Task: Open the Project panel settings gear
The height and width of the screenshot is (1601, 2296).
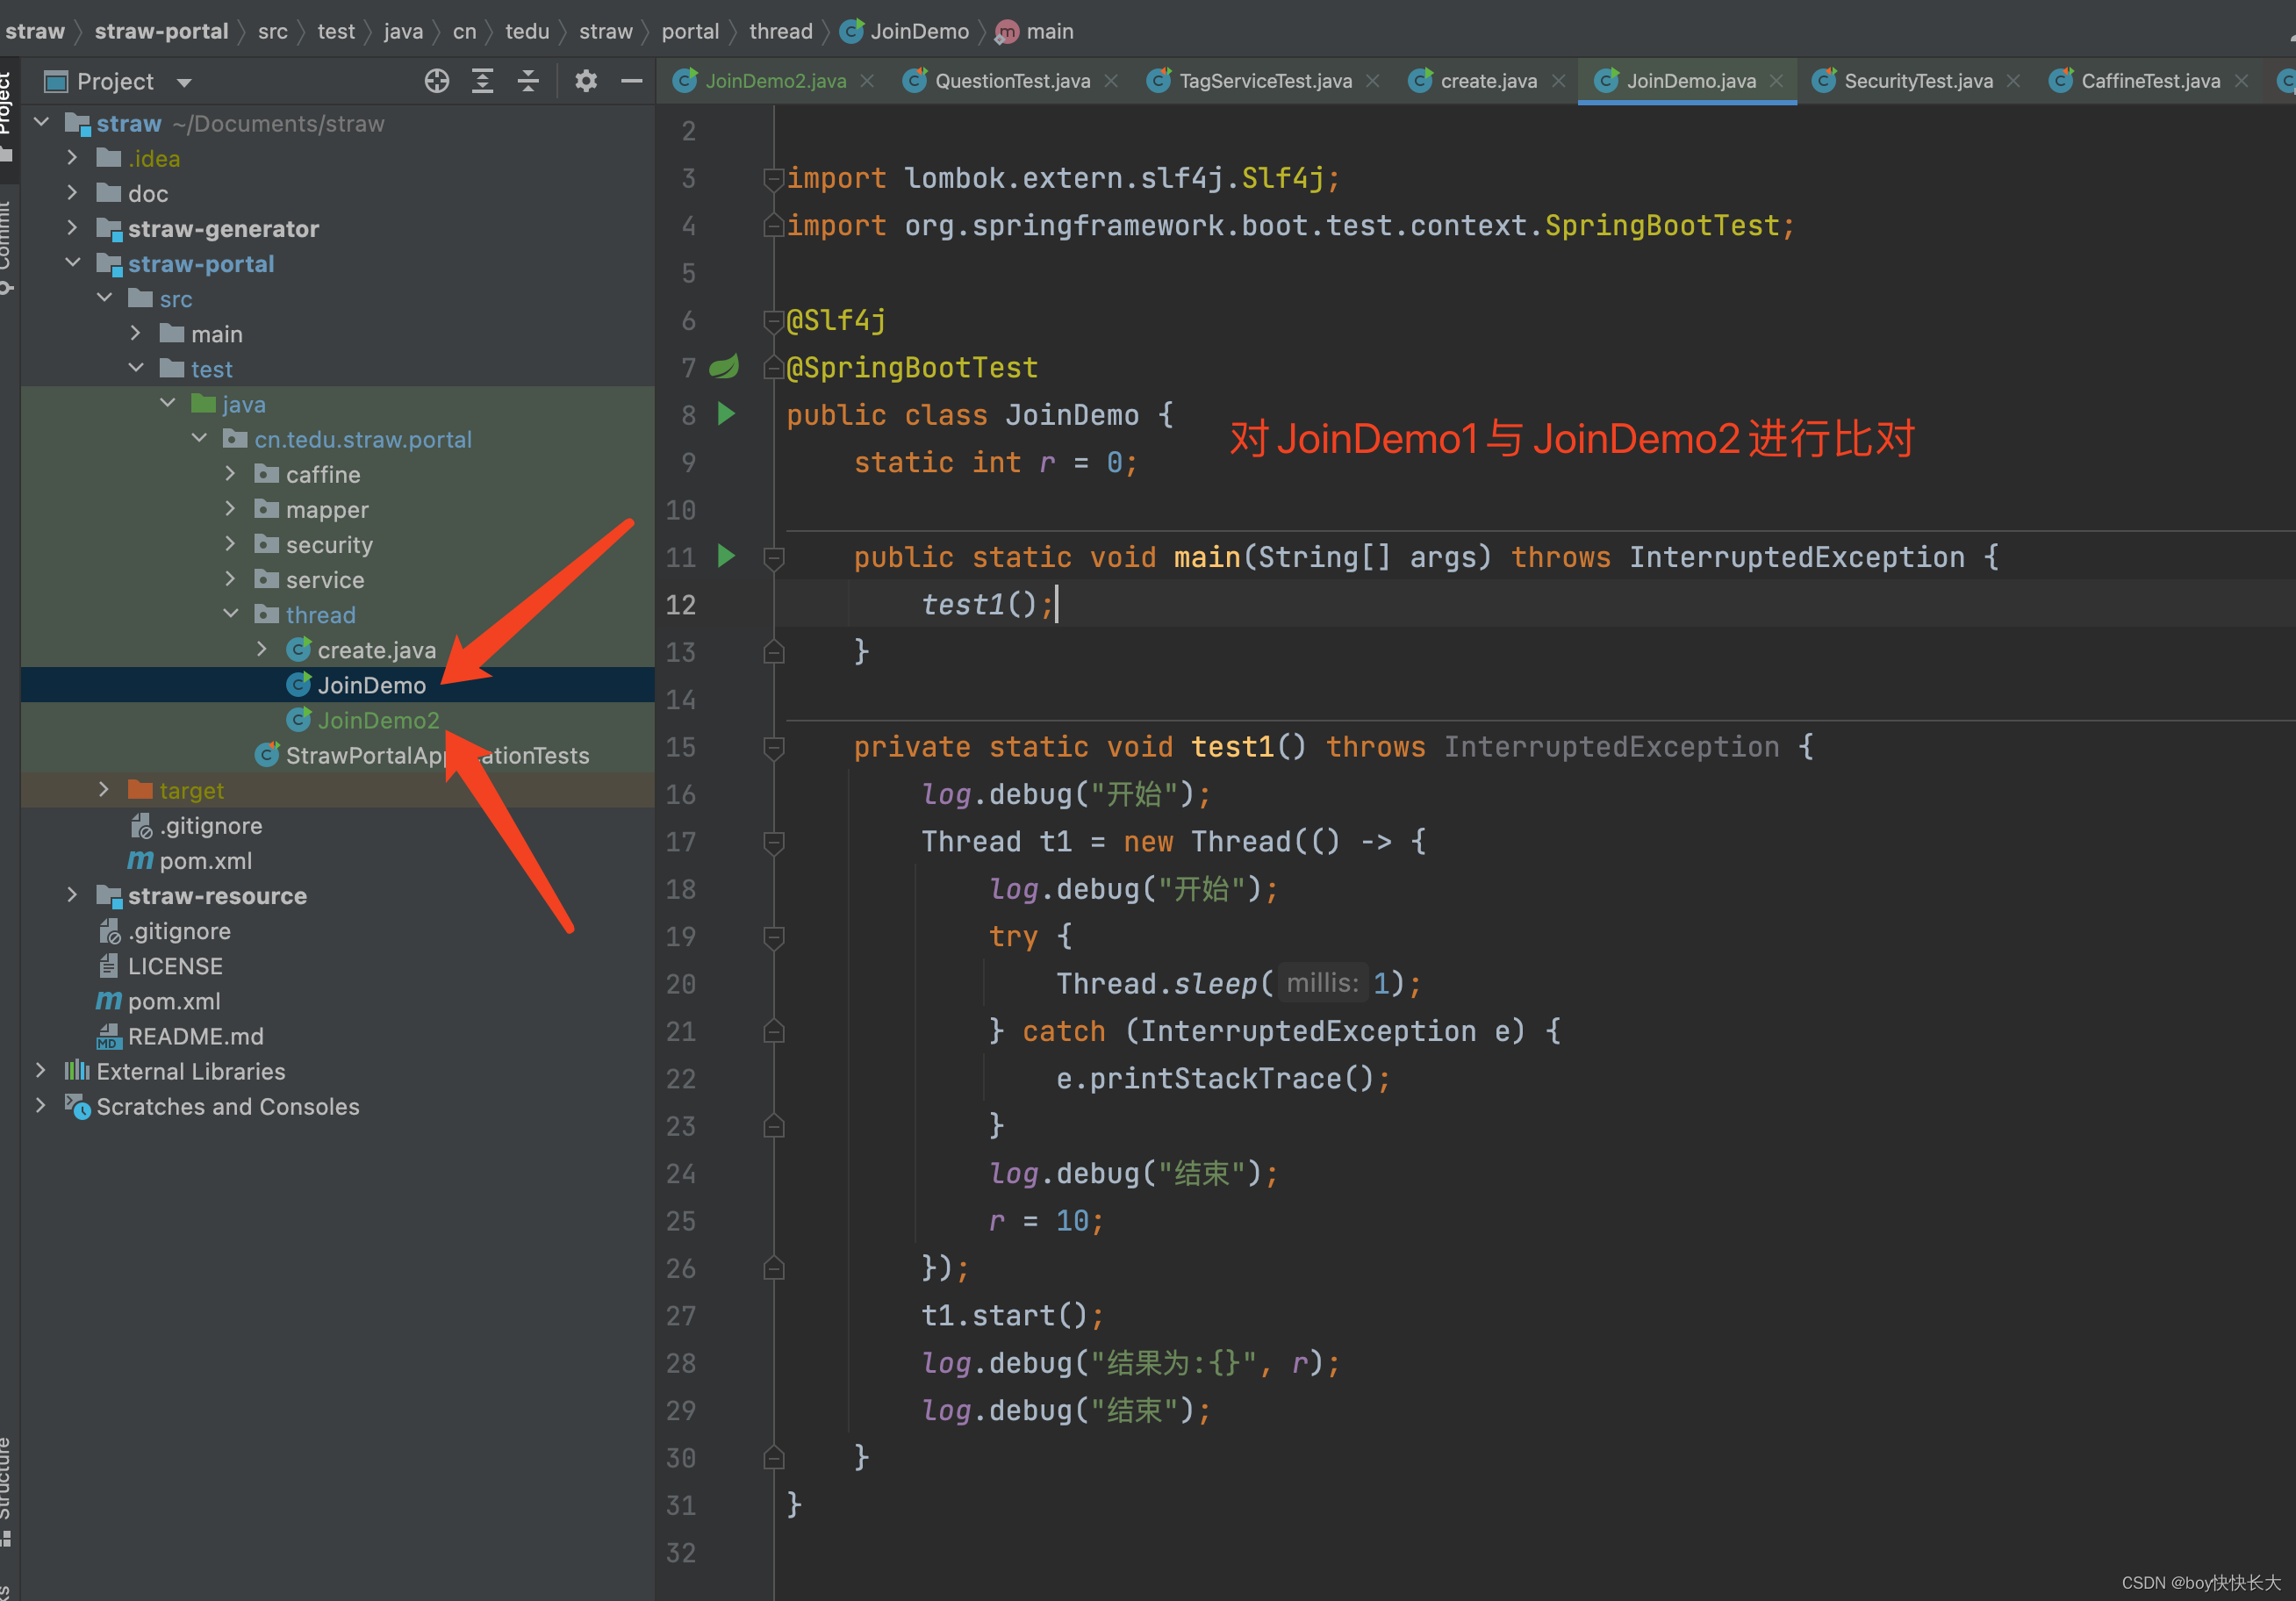Action: [x=586, y=81]
